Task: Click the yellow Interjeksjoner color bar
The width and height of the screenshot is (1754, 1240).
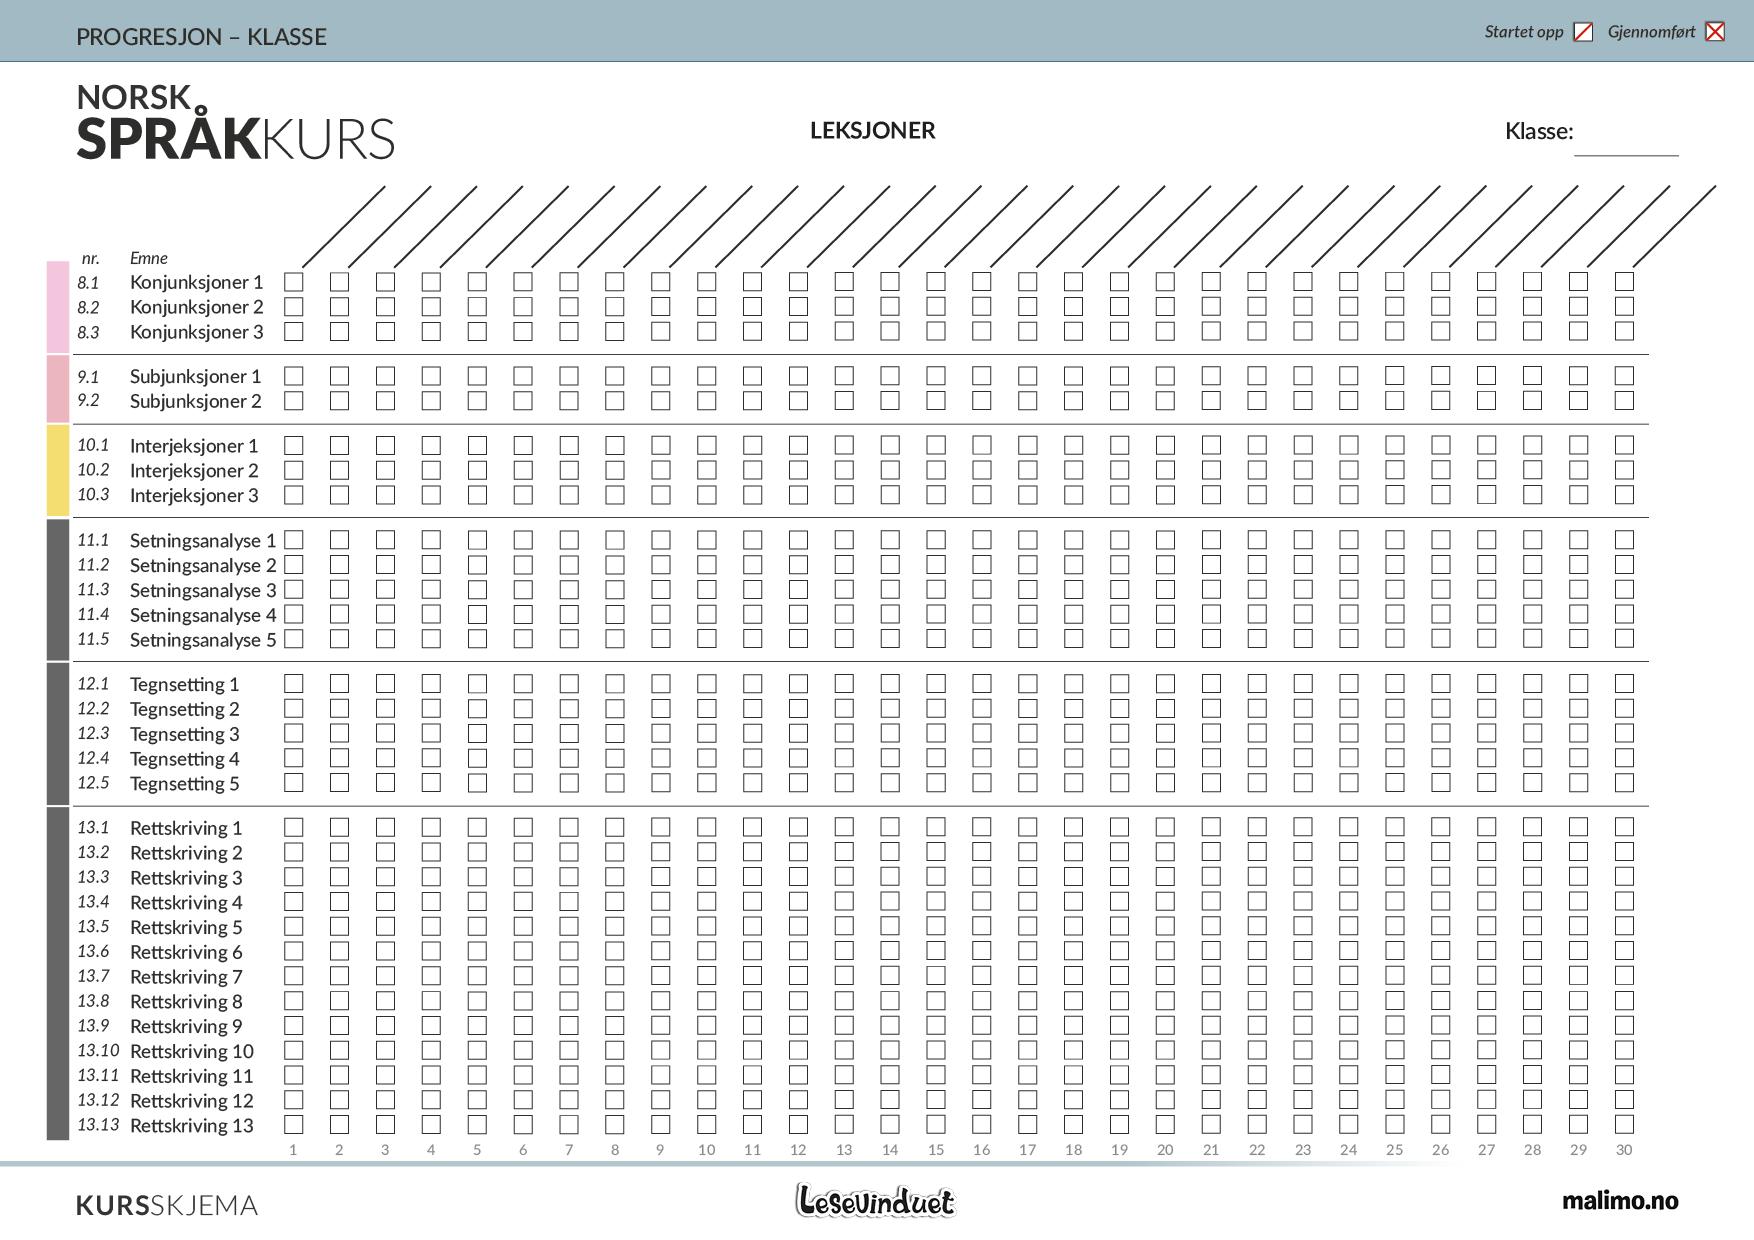Action: [x=58, y=470]
